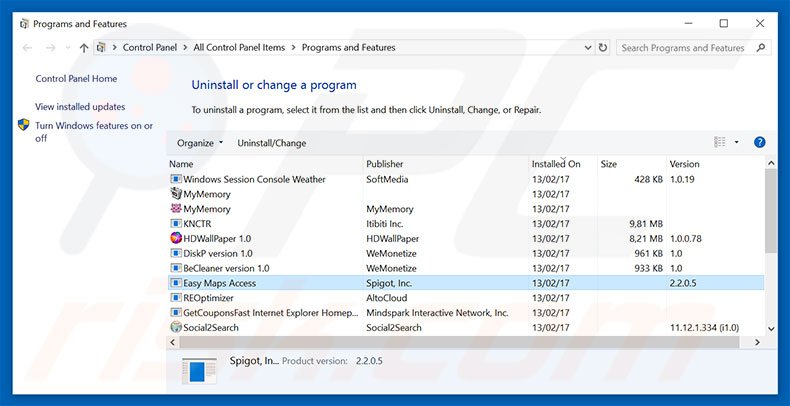Open the help question mark icon
Screen dimensions: 790x406
pyautogui.click(x=760, y=143)
